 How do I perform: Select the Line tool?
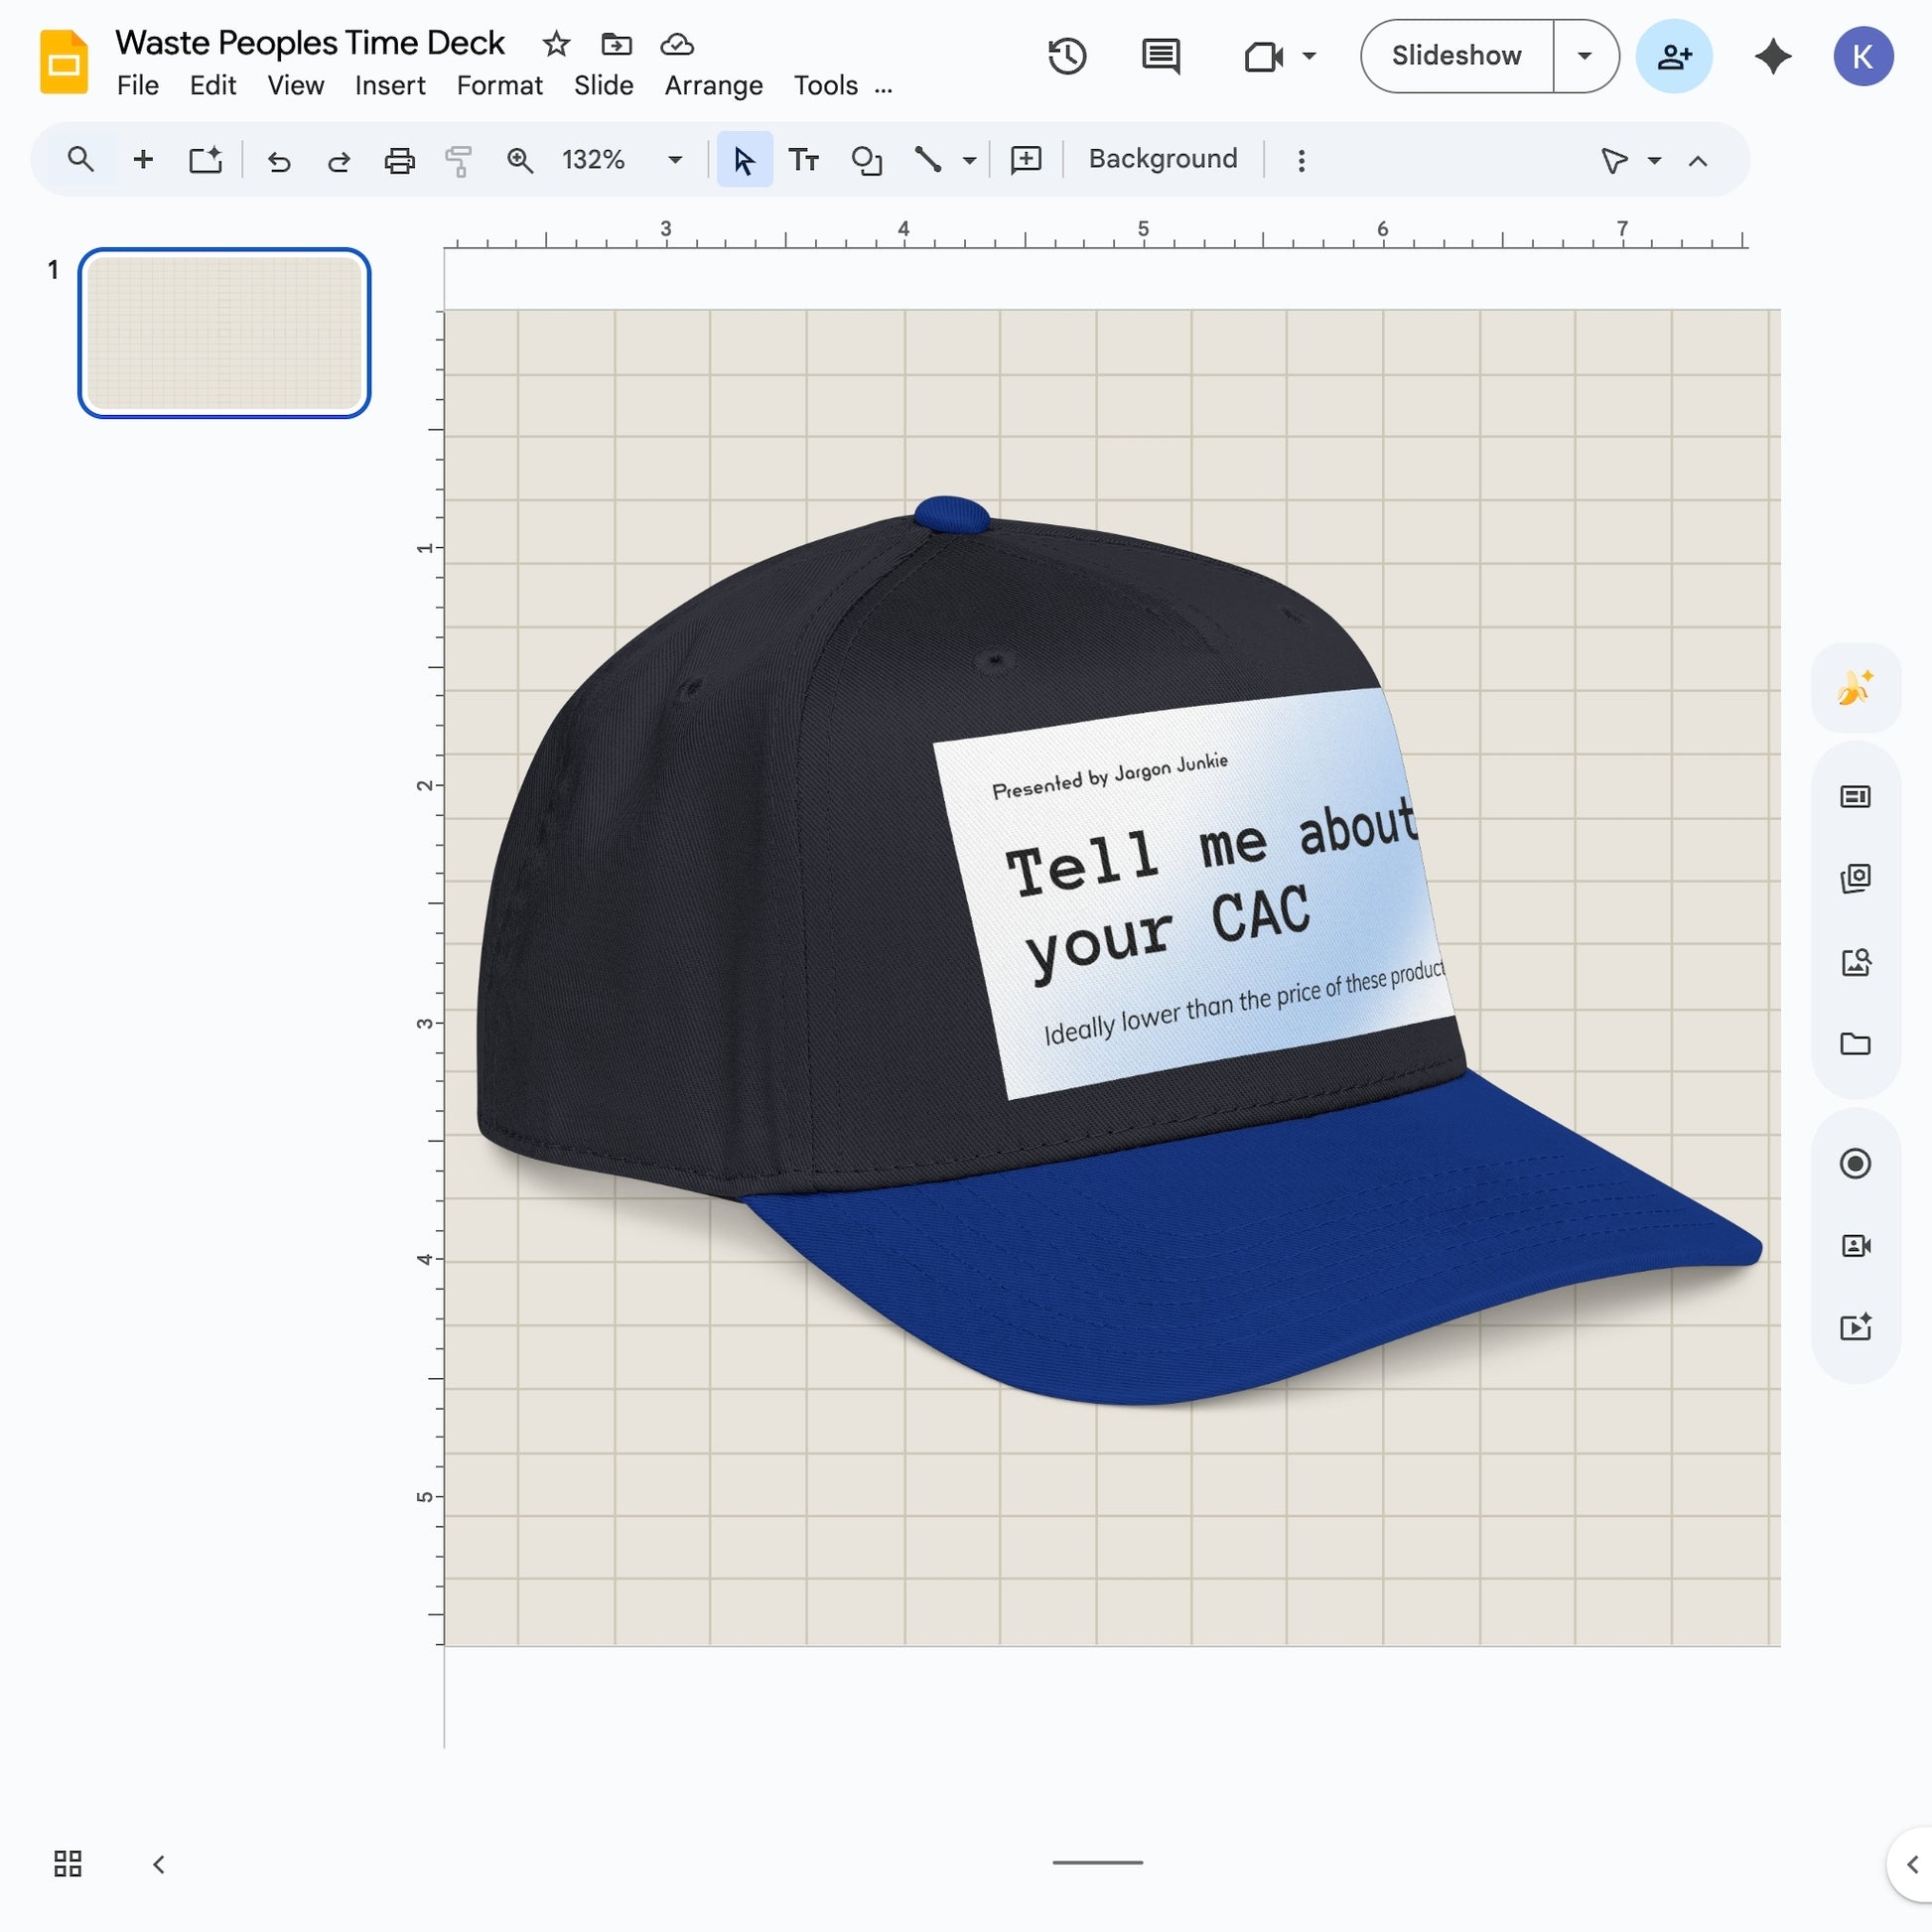click(x=928, y=159)
